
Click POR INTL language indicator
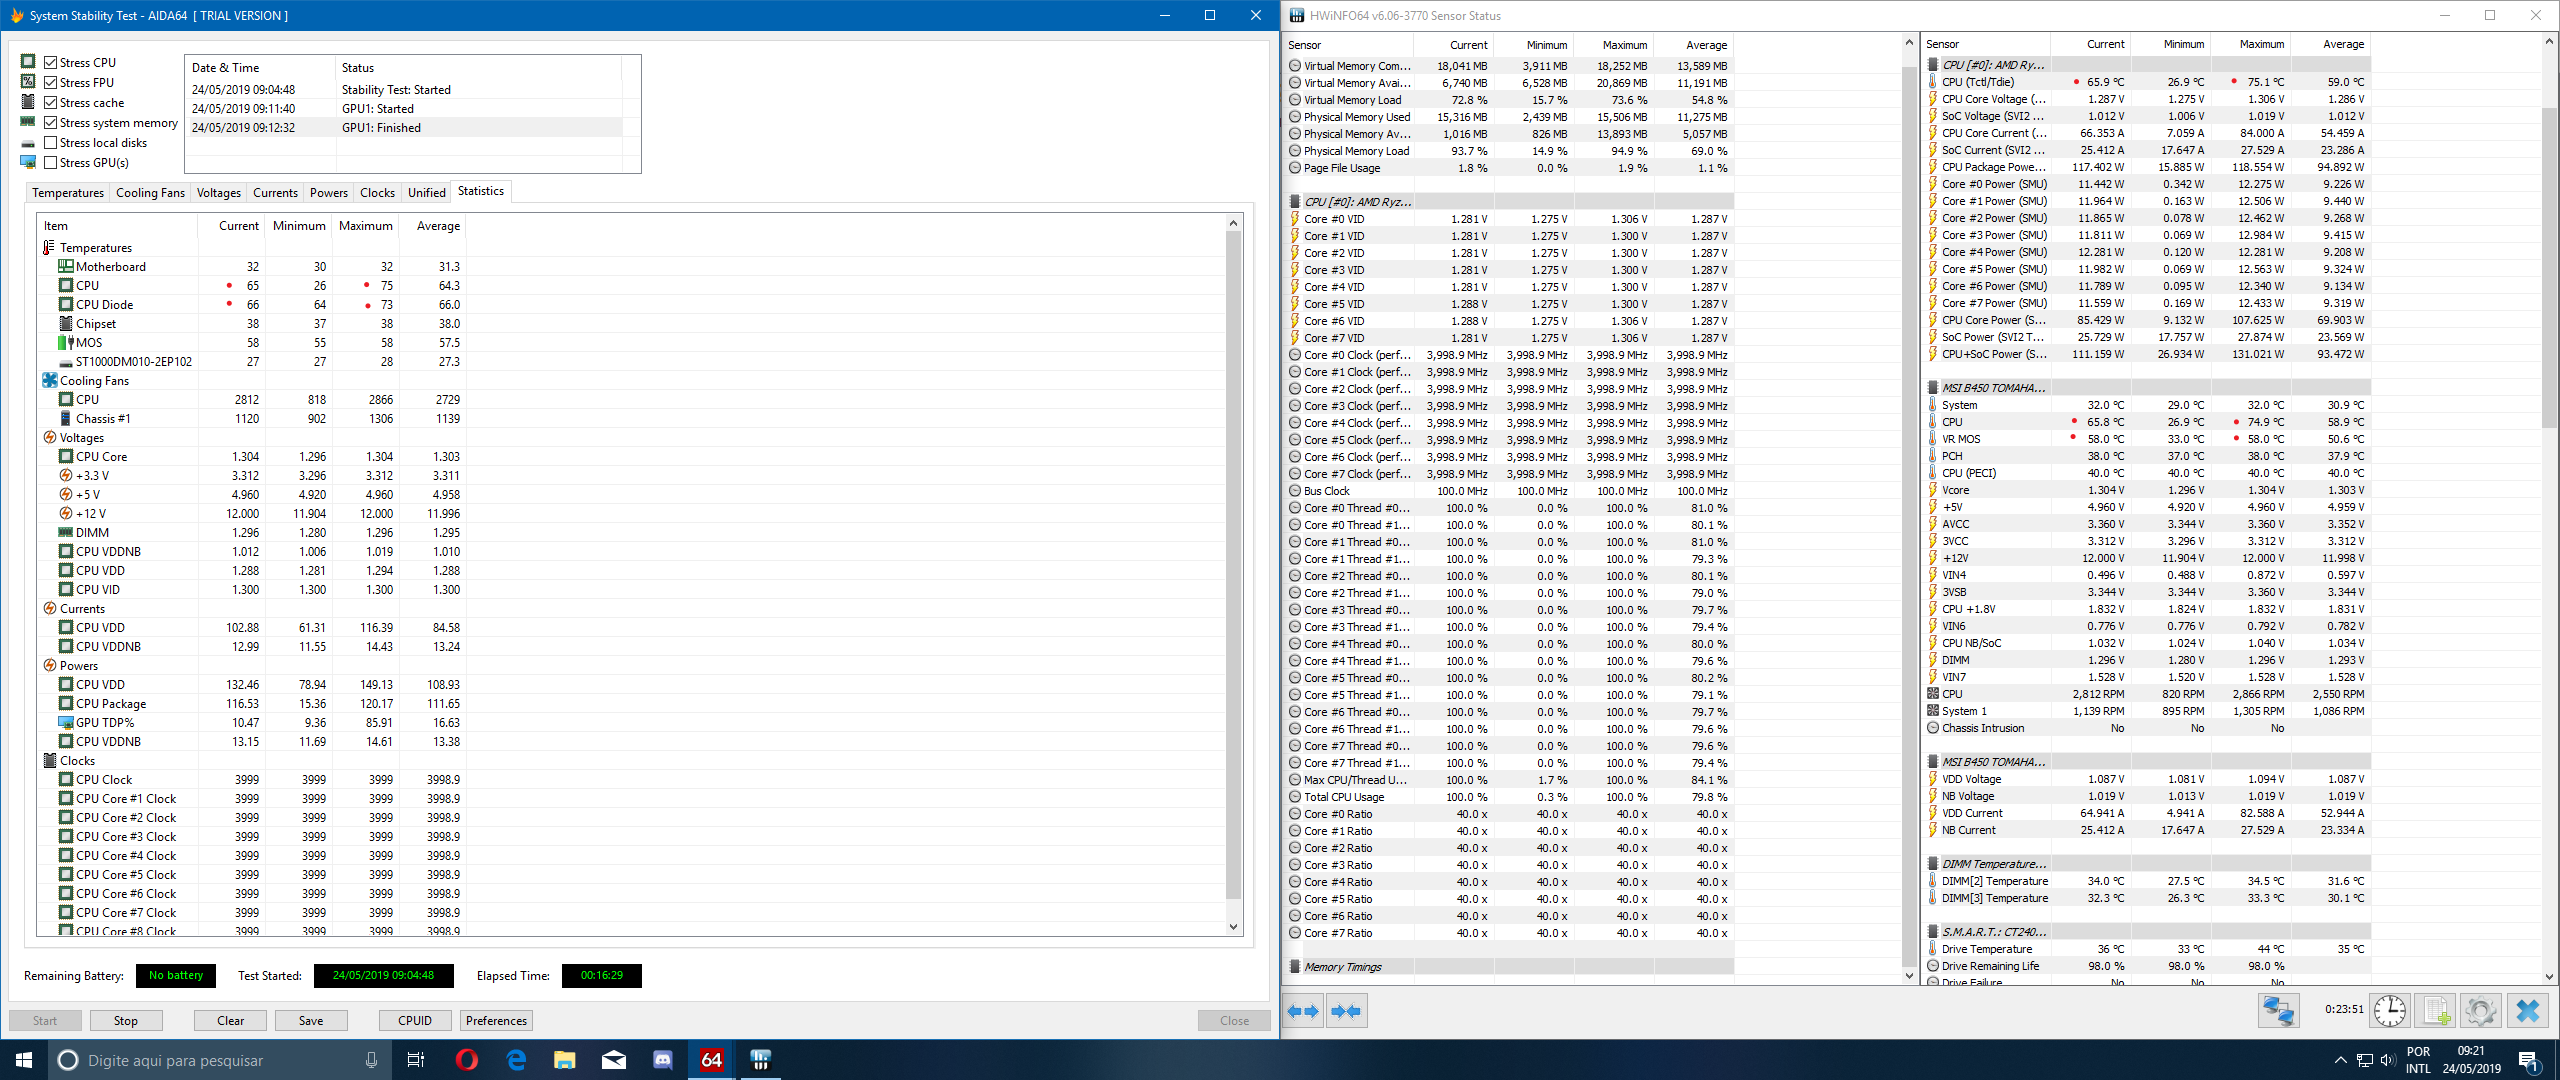pyautogui.click(x=2418, y=1060)
